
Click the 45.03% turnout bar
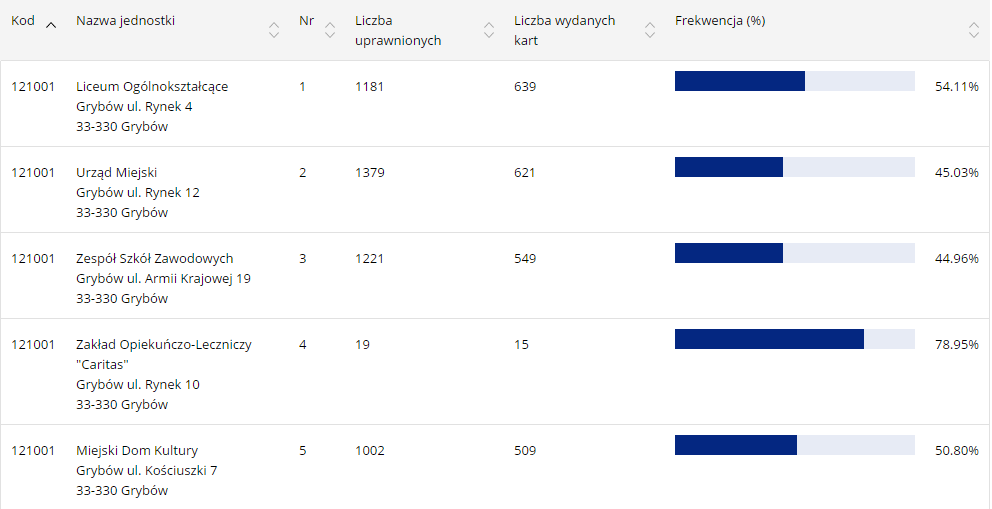[x=794, y=167]
